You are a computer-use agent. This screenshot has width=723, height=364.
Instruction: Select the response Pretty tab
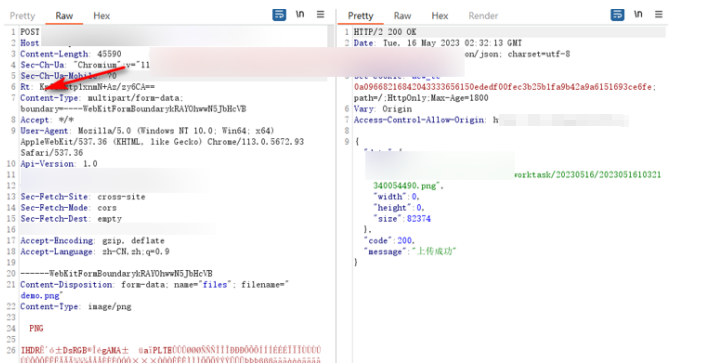pos(360,16)
